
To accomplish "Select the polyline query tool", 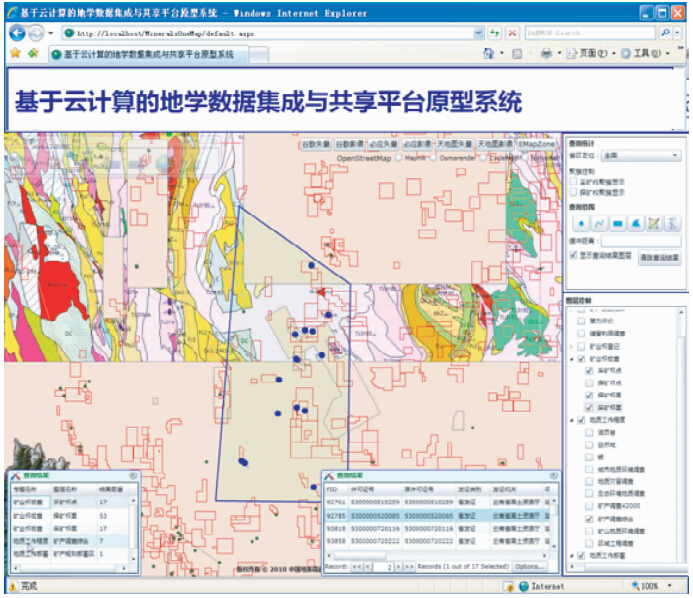I will (600, 222).
